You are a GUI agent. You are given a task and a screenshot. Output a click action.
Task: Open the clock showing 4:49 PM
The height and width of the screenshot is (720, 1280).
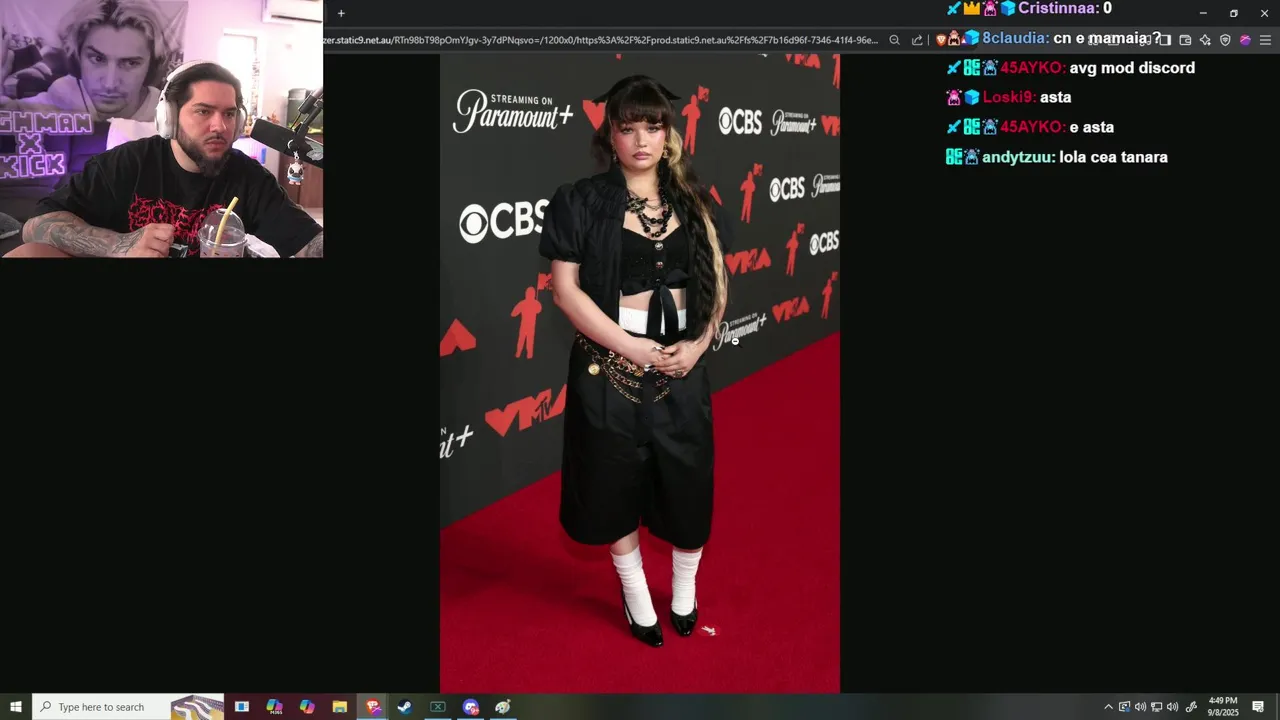coord(1223,706)
